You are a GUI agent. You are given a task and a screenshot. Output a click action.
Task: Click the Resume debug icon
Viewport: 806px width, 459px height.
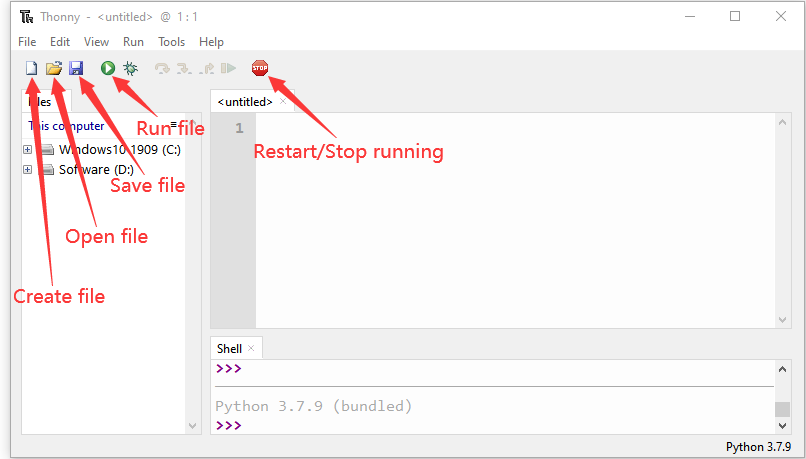click(x=228, y=68)
